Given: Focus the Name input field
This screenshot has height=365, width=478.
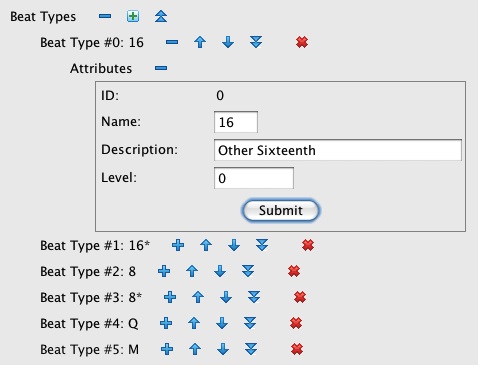Looking at the screenshot, I should coord(236,122).
